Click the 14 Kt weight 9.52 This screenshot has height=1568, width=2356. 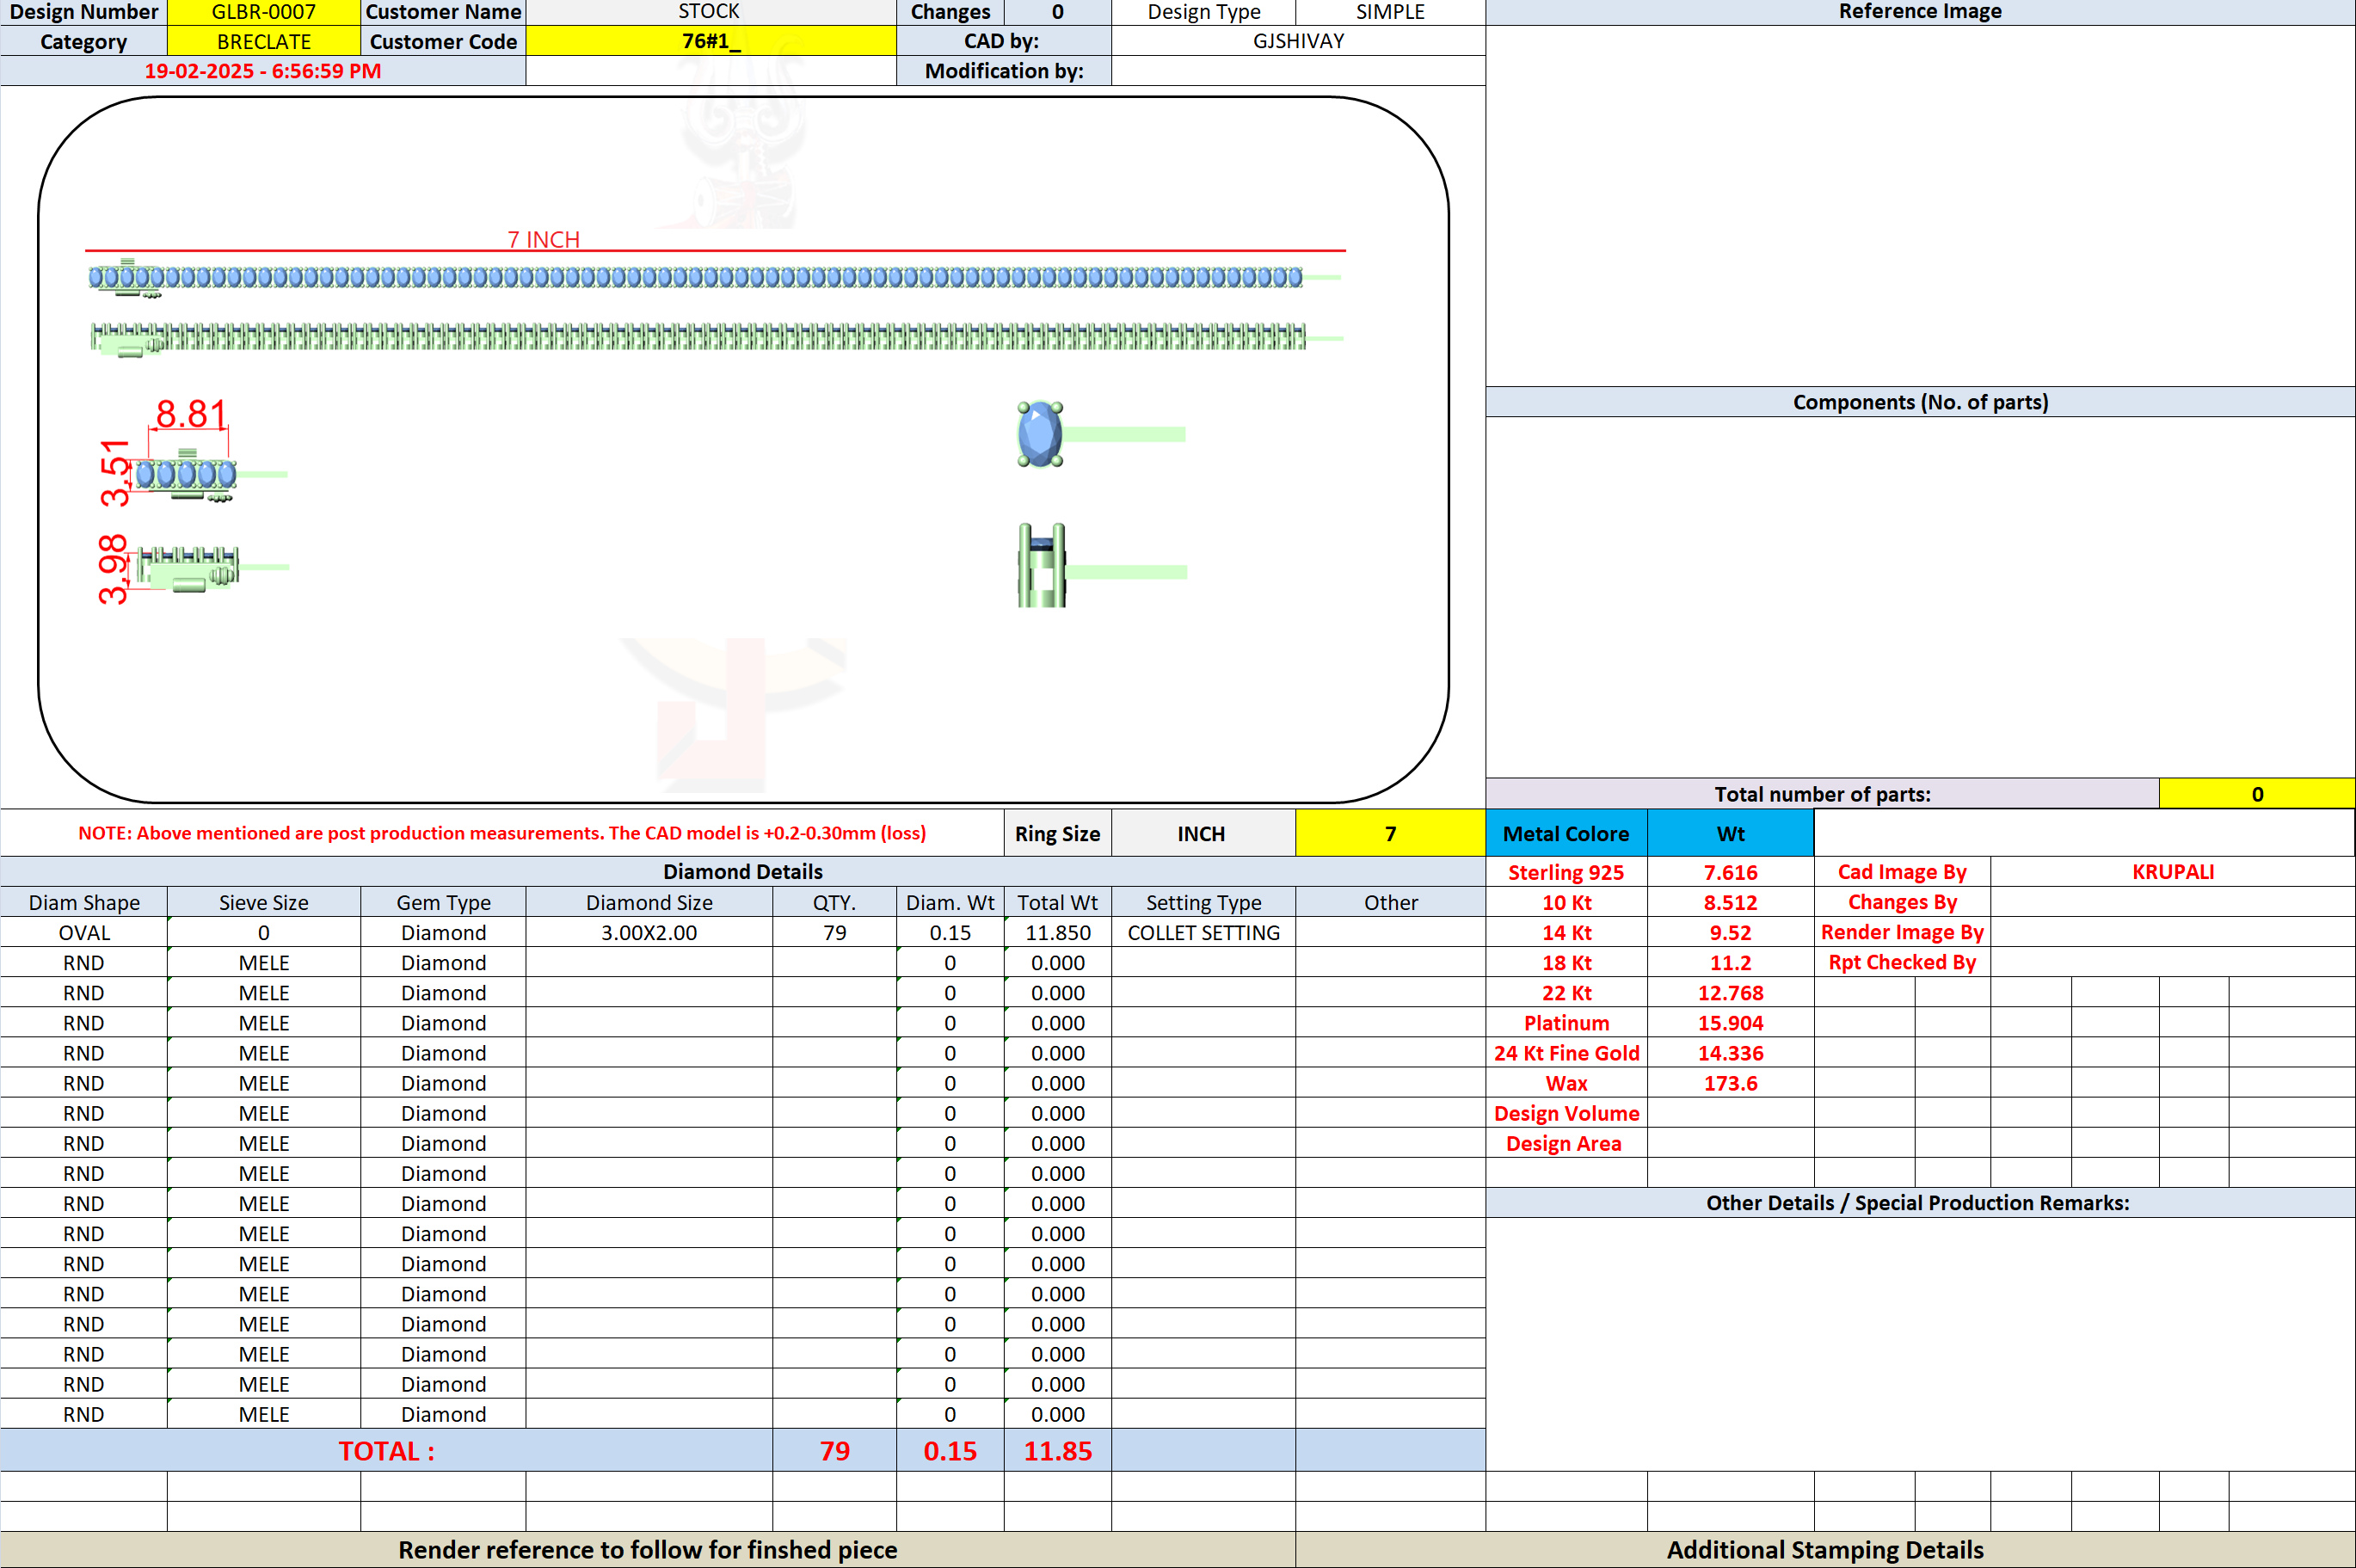click(x=1730, y=932)
